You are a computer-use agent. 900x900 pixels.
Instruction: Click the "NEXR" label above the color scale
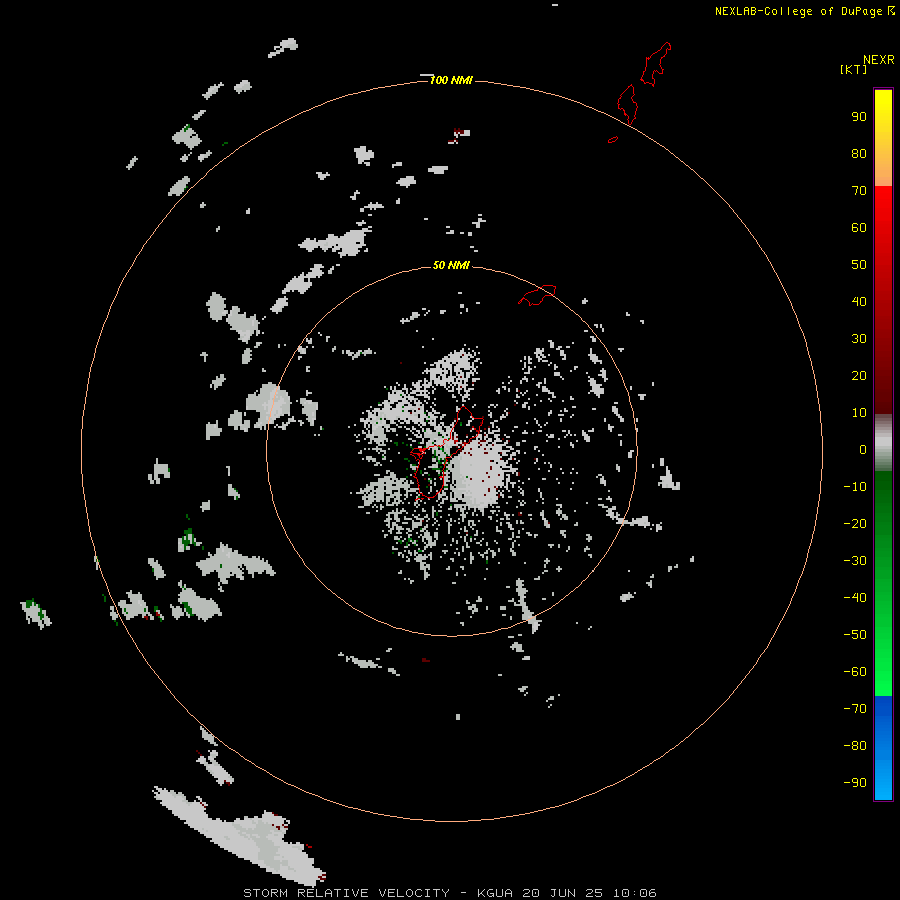tap(879, 60)
